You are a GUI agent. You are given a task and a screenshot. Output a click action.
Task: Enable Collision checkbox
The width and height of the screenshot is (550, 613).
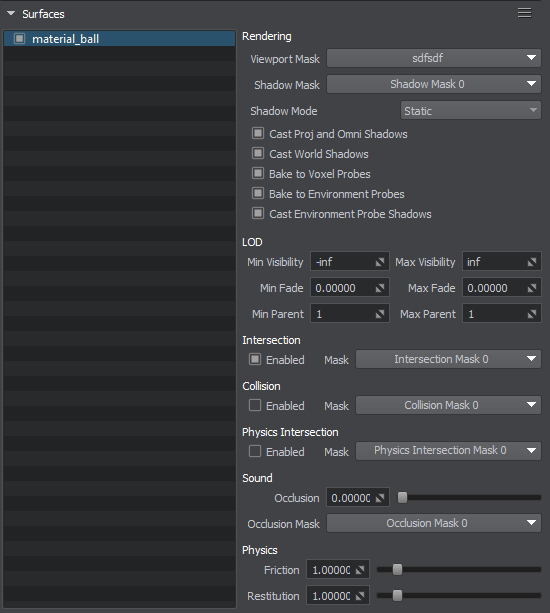coord(255,405)
